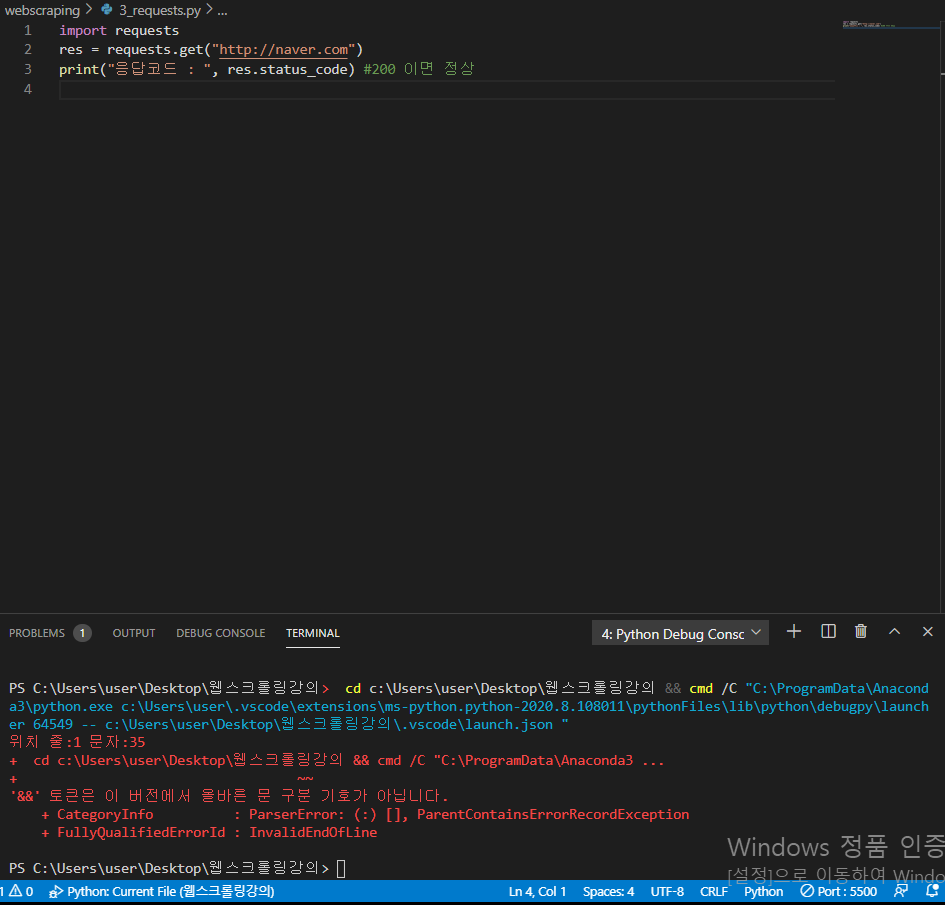This screenshot has height=905, width=945.
Task: Open the PROBLEMS panel tab
Action: pyautogui.click(x=37, y=633)
